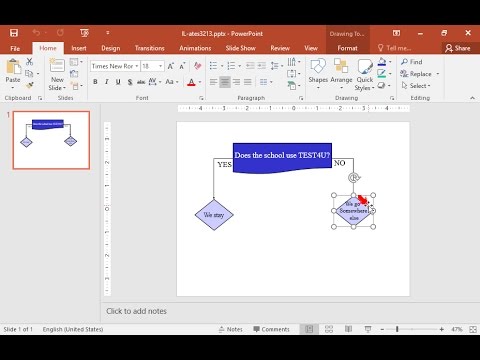
Task: Select slide 1 thumbnail
Action: 51,140
